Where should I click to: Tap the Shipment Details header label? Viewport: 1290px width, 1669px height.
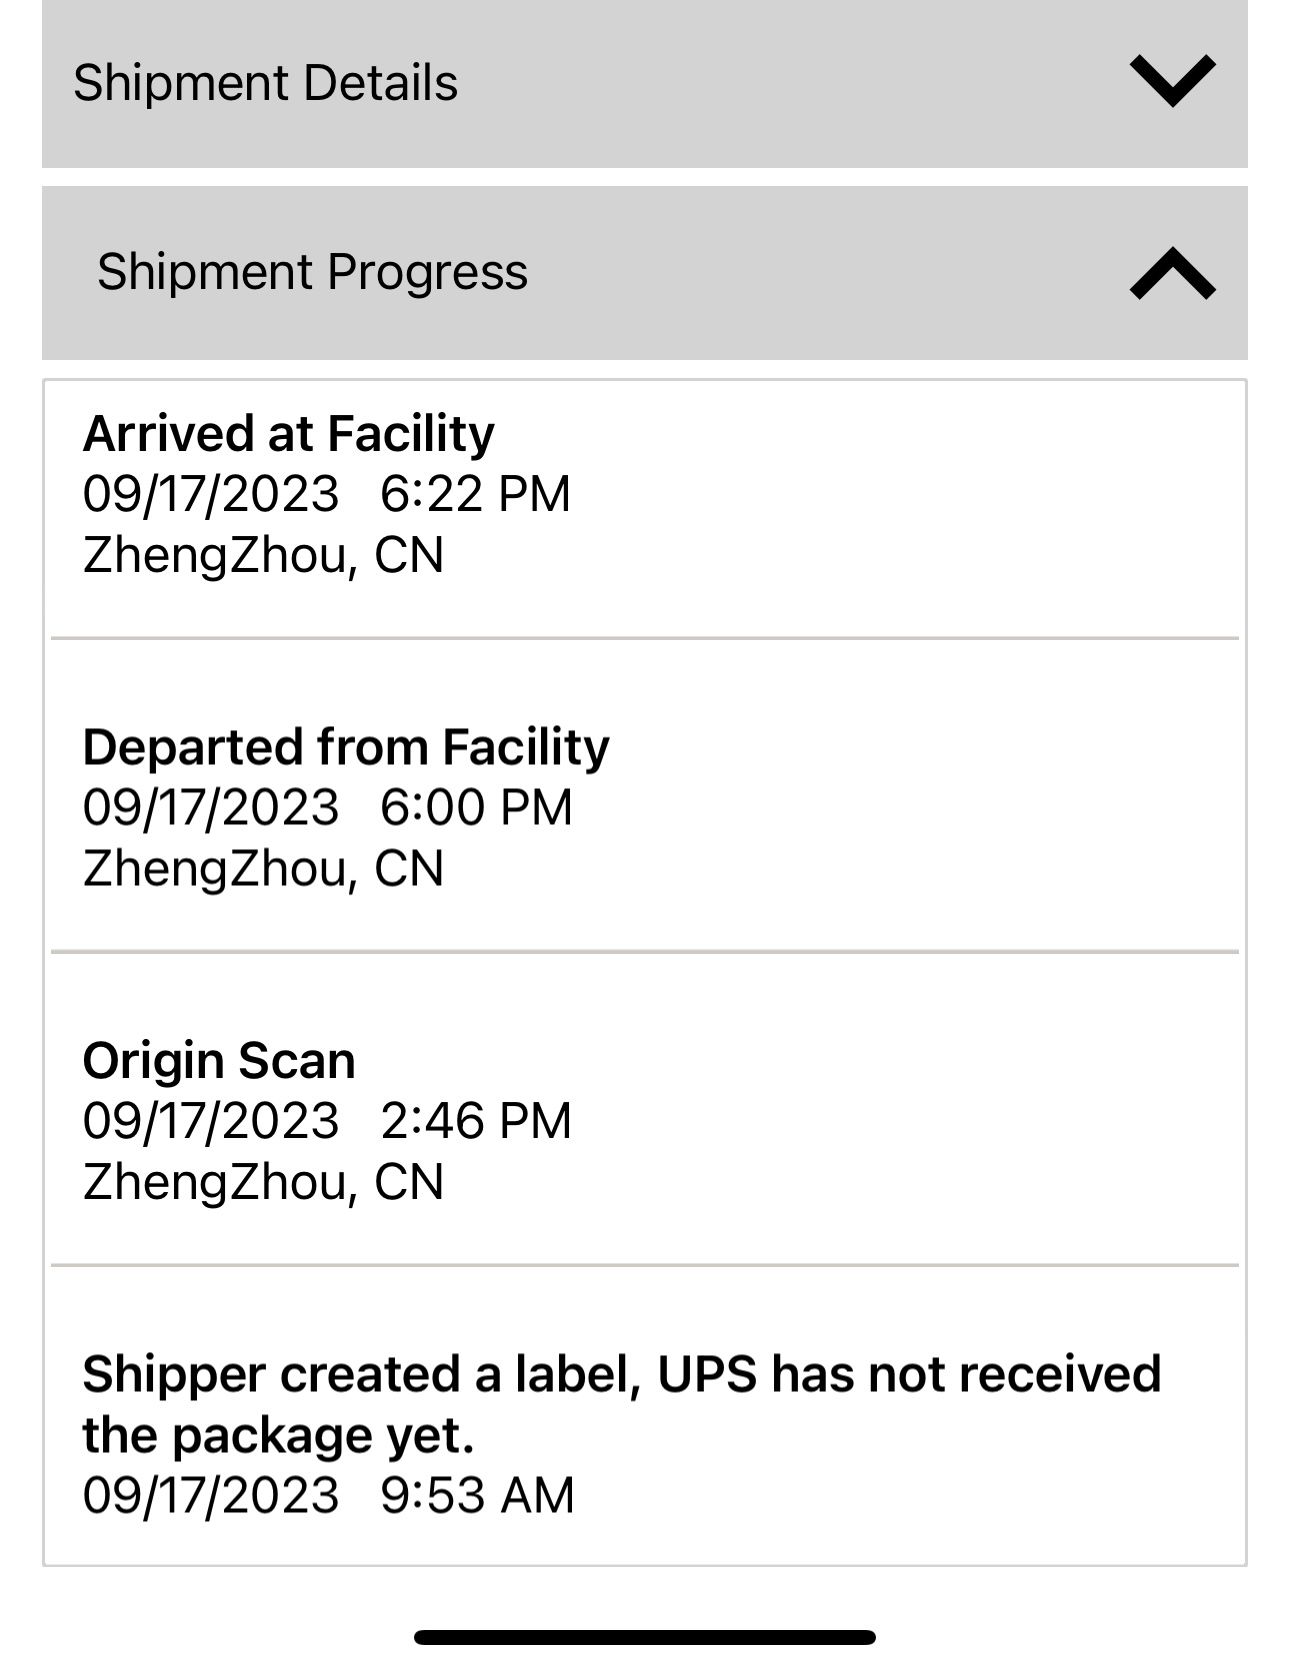pos(265,83)
